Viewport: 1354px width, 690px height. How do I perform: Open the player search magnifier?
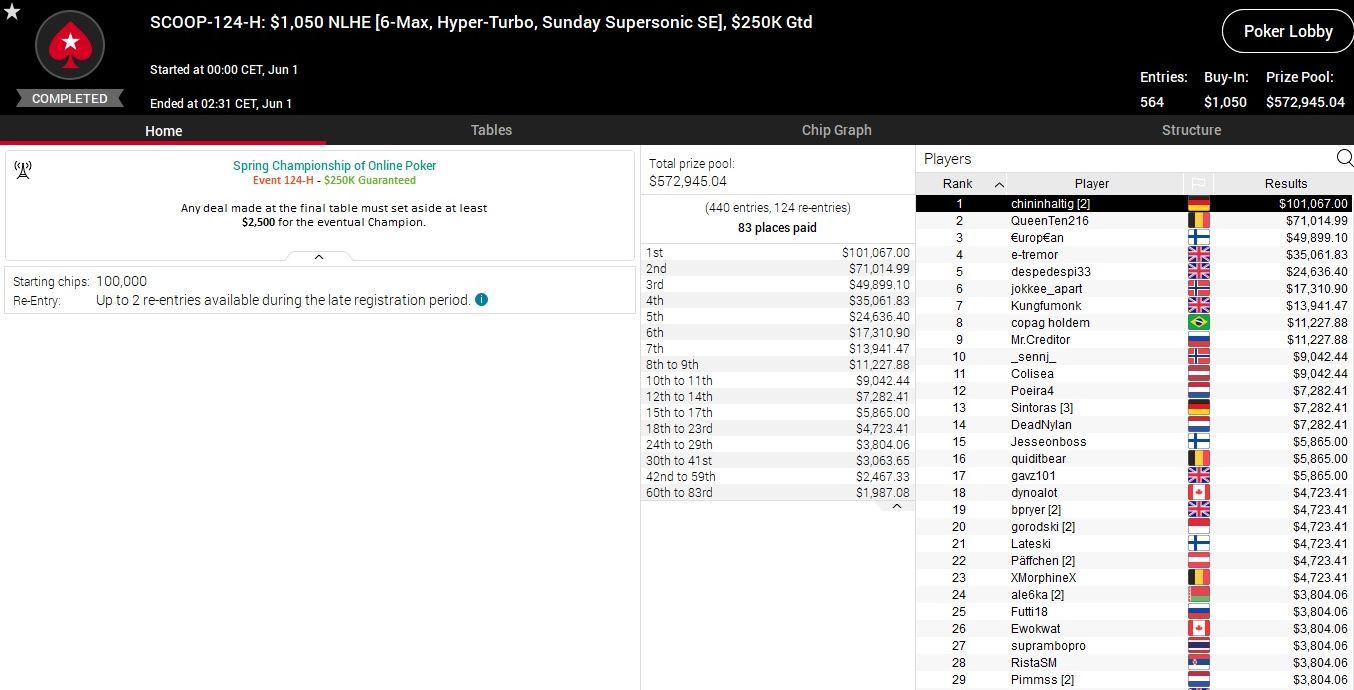(x=1344, y=158)
